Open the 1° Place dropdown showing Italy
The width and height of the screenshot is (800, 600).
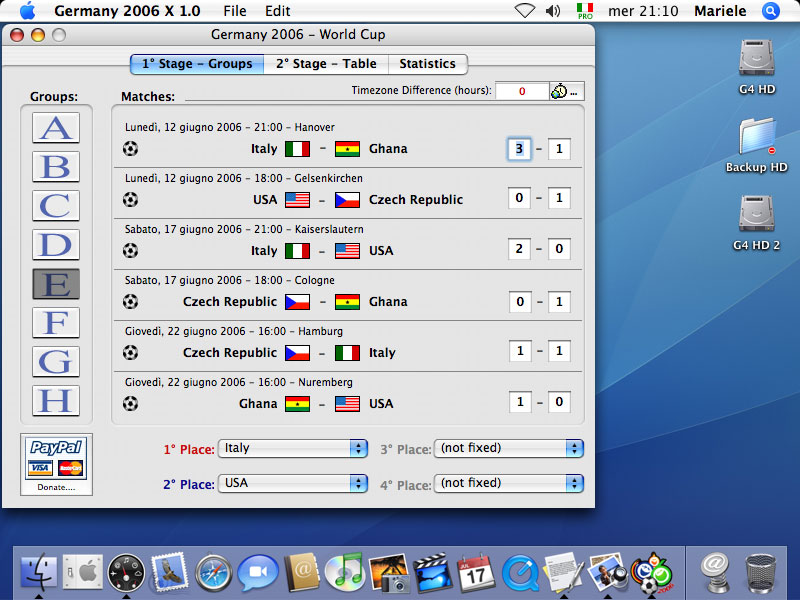(294, 449)
